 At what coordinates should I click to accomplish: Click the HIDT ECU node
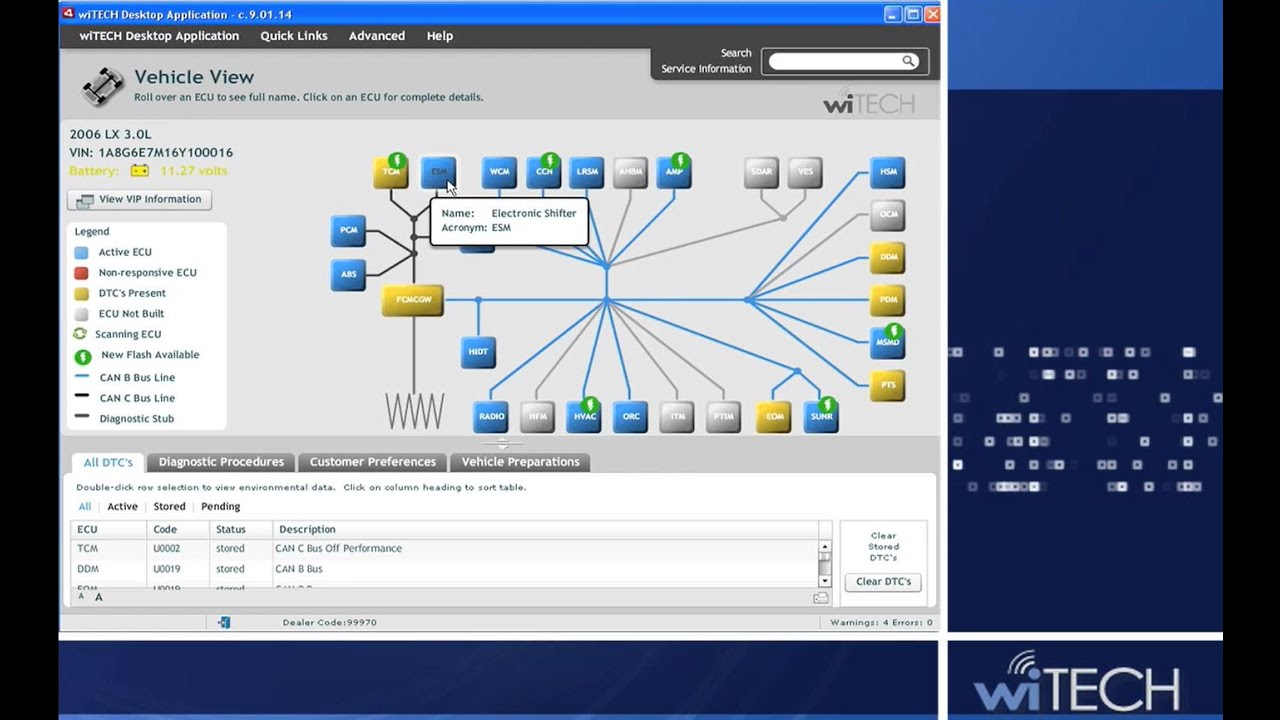pyautogui.click(x=478, y=352)
